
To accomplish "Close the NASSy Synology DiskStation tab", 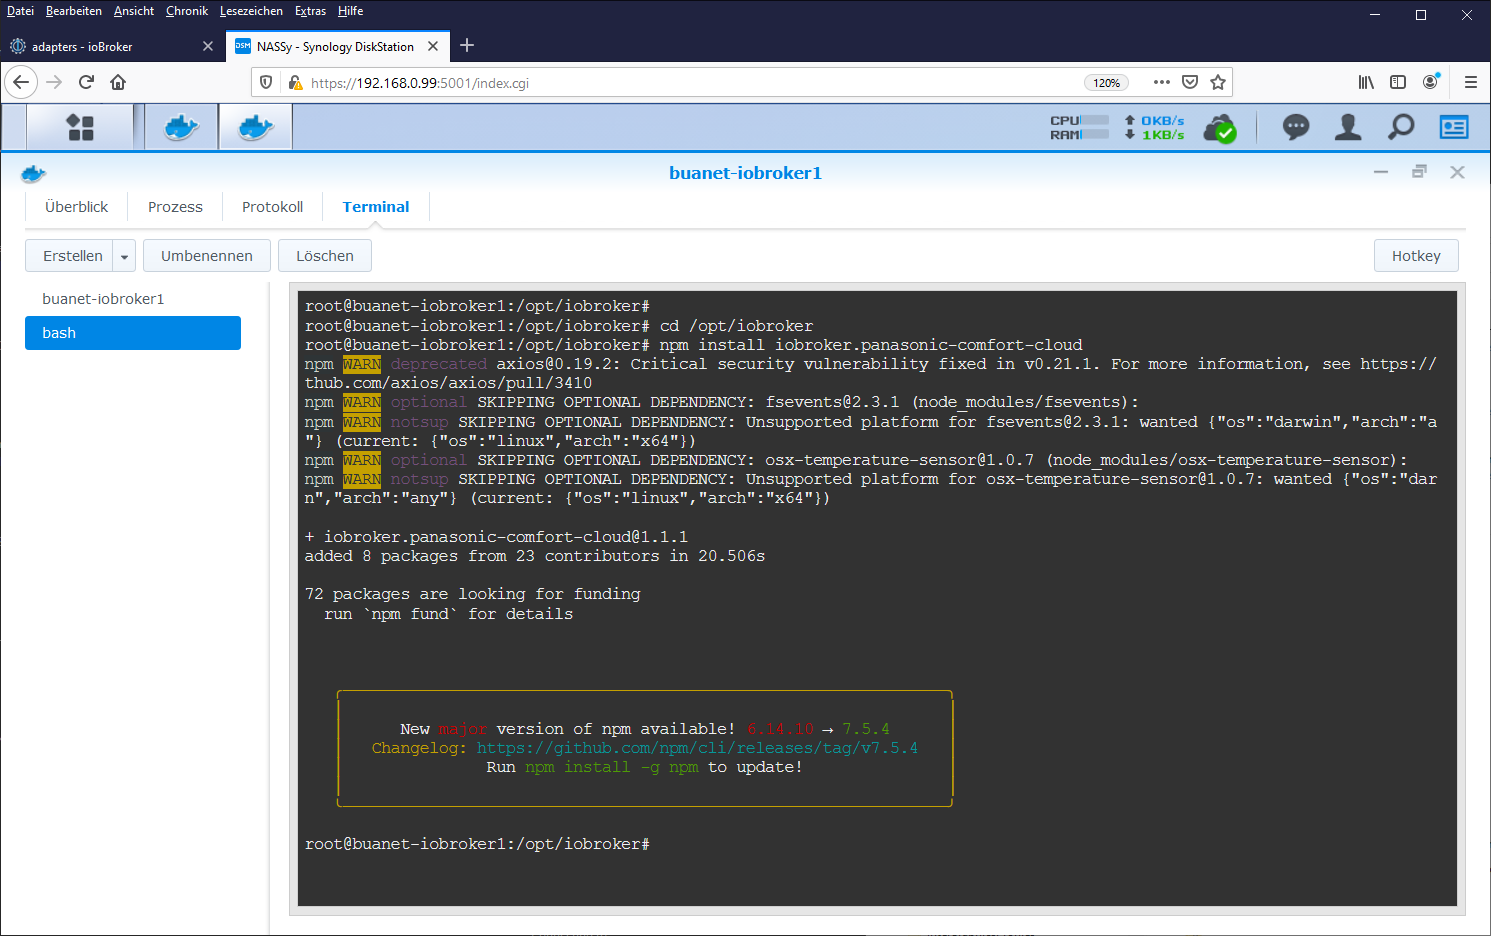I will (x=433, y=46).
